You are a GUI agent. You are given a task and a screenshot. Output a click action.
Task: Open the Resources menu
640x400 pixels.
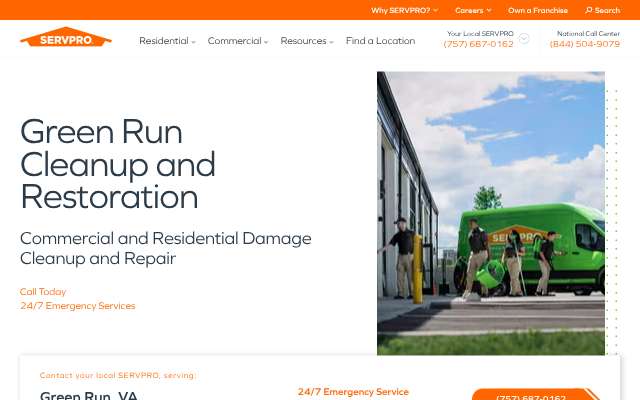click(x=307, y=41)
